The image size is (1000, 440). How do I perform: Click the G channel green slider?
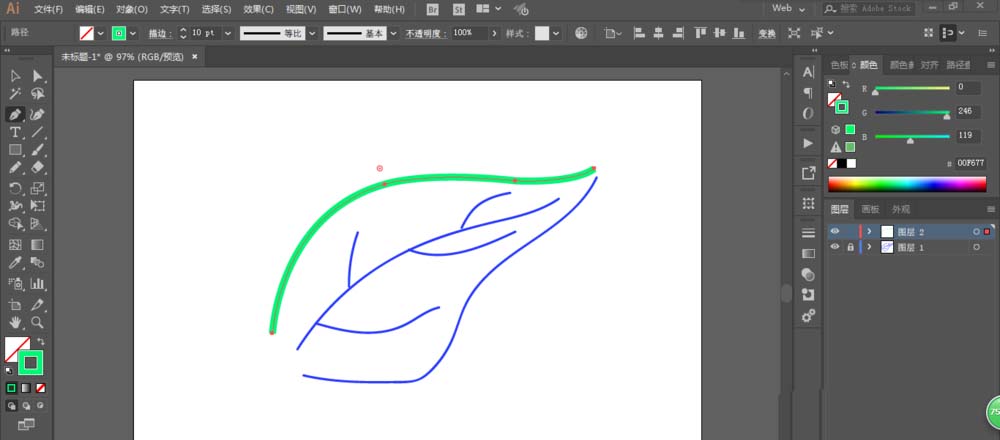pyautogui.click(x=912, y=113)
